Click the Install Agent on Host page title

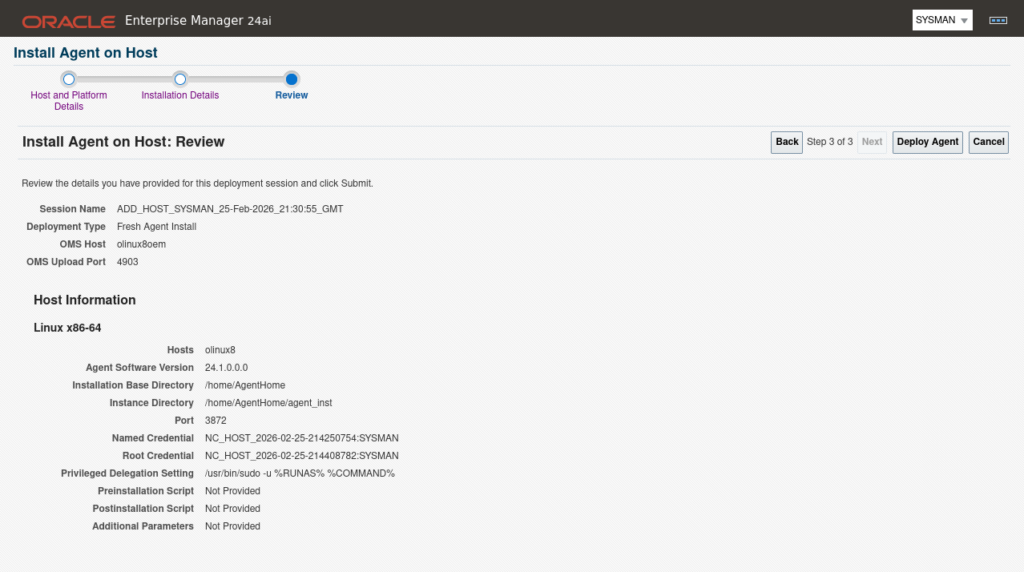(85, 52)
